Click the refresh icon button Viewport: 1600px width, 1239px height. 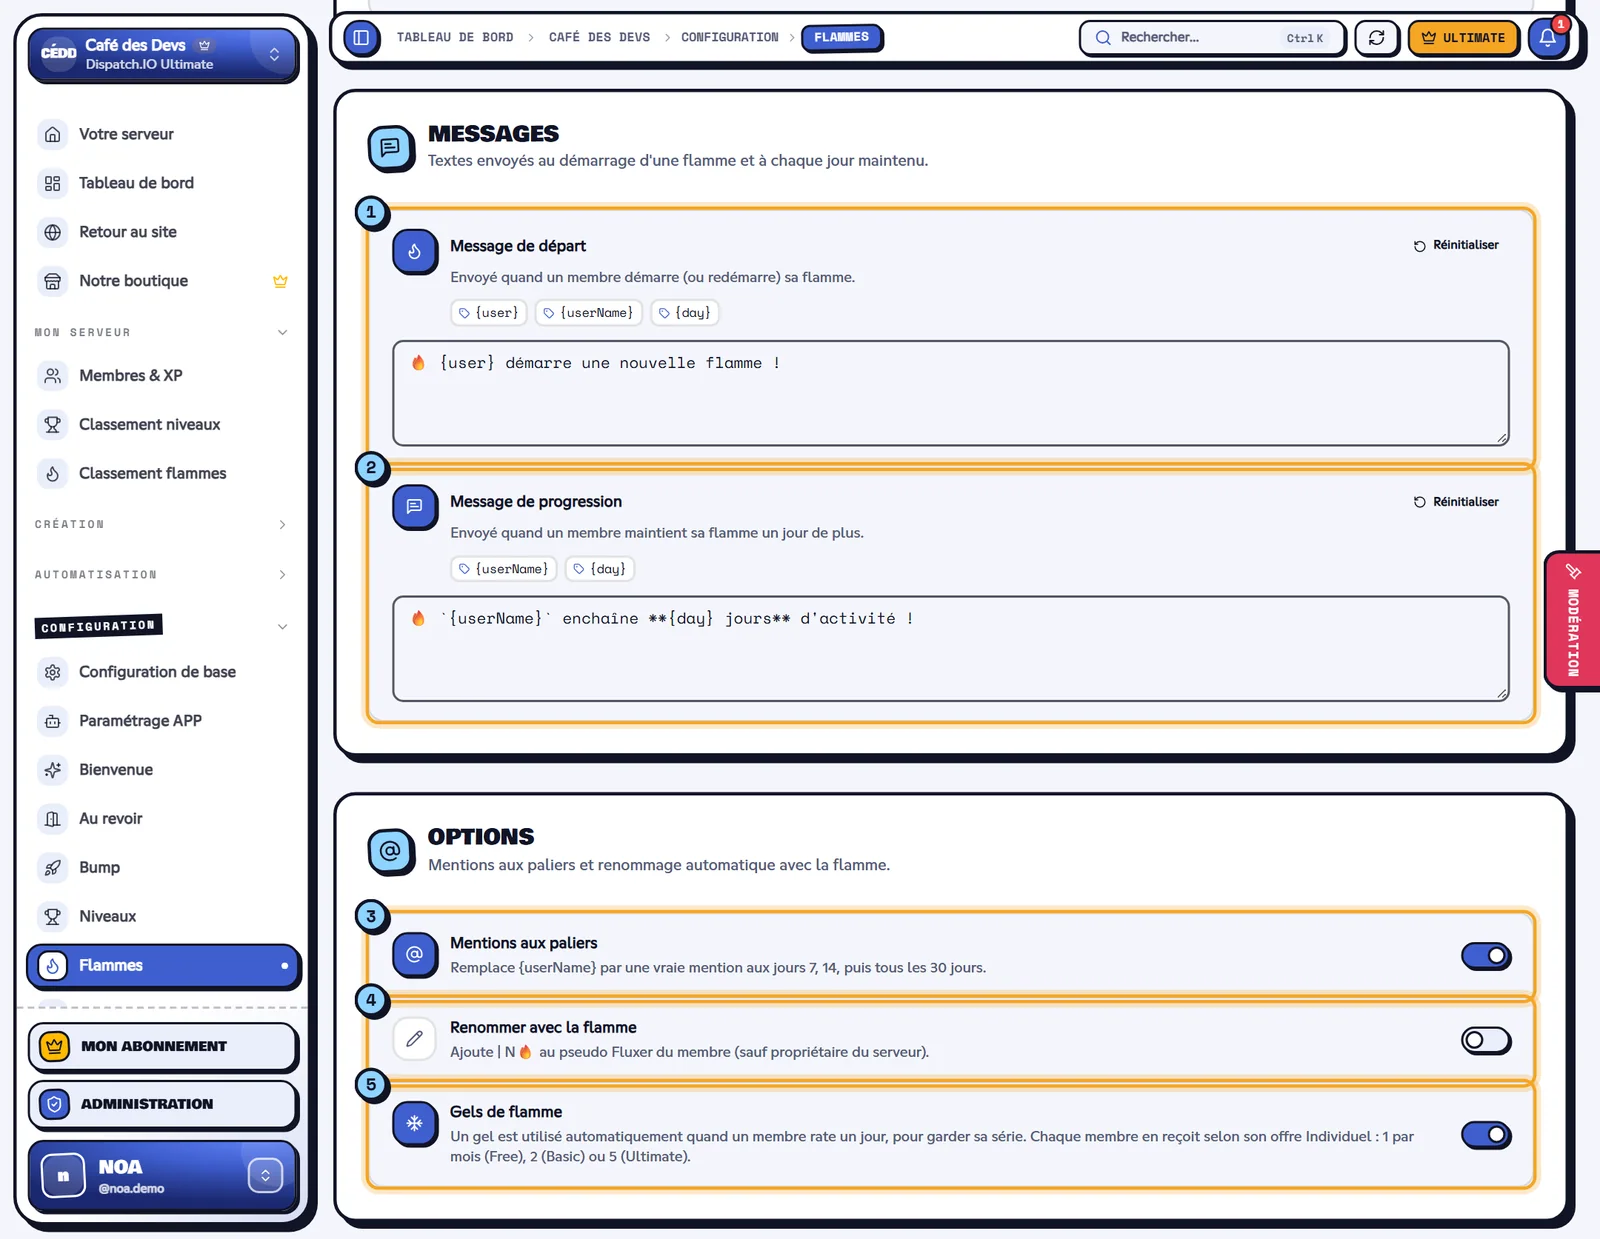1376,38
